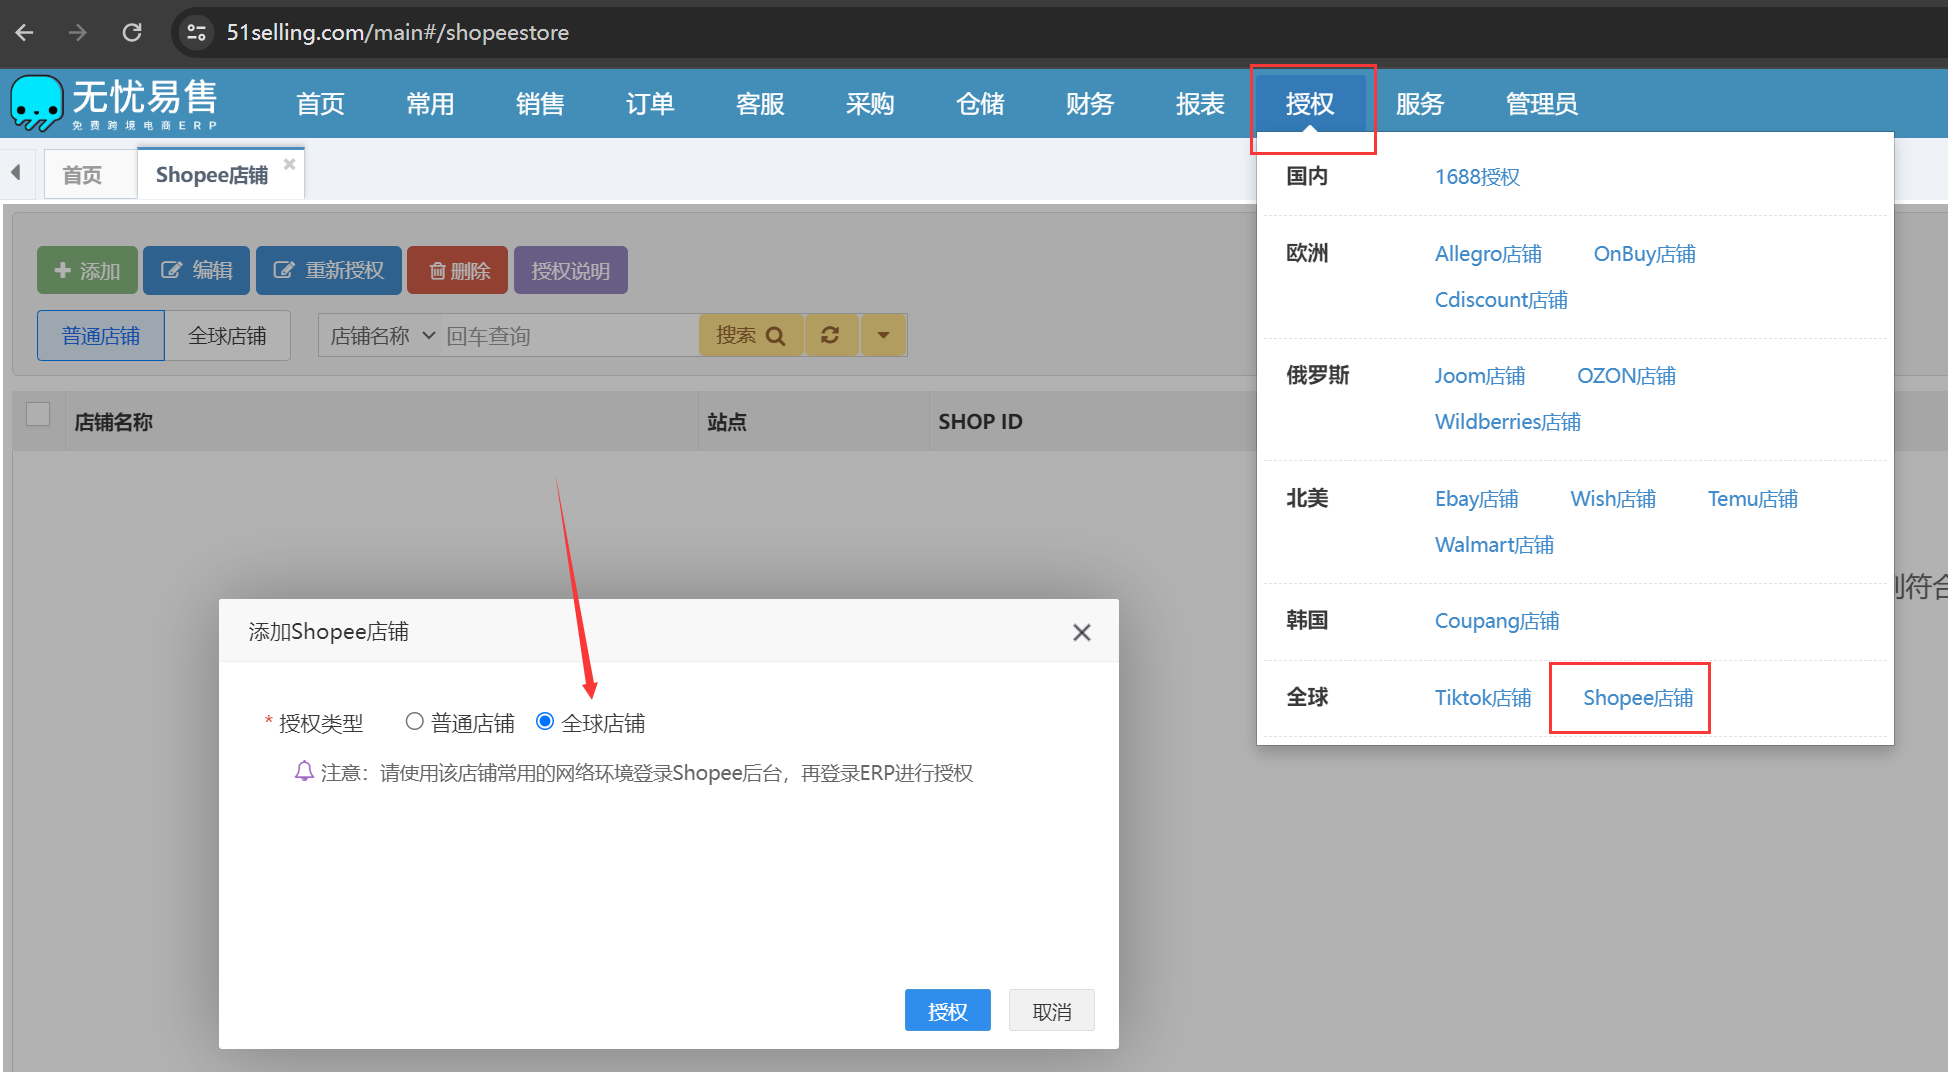Open the 订单 menu

tap(650, 103)
